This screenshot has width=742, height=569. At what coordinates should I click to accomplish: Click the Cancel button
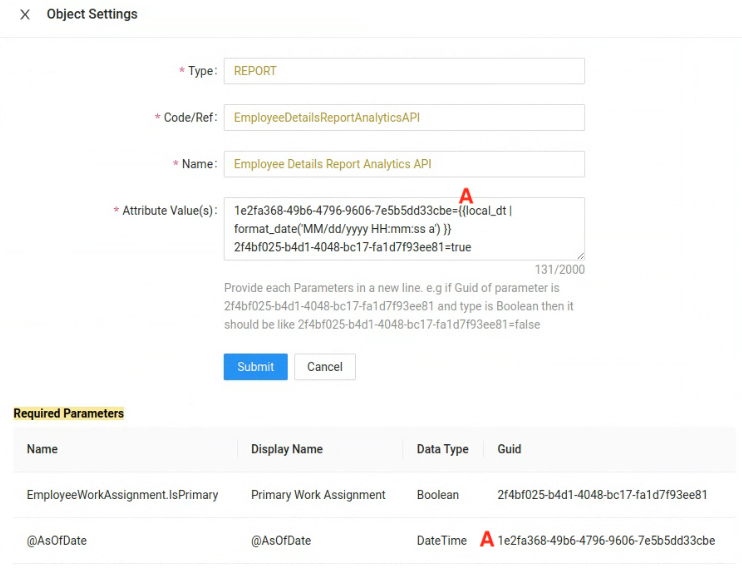[x=325, y=367]
